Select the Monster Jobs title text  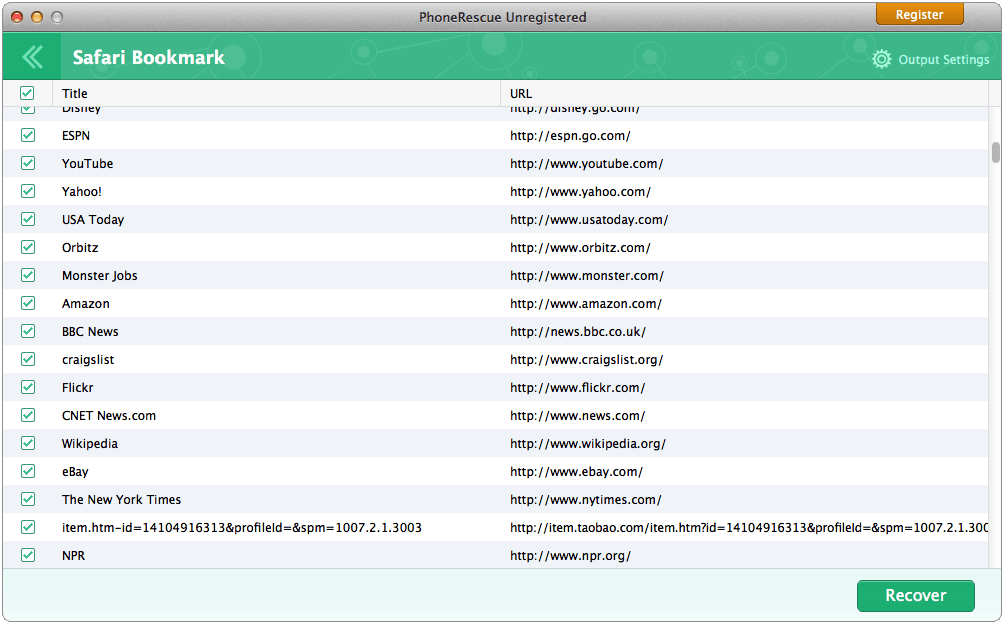coord(99,276)
